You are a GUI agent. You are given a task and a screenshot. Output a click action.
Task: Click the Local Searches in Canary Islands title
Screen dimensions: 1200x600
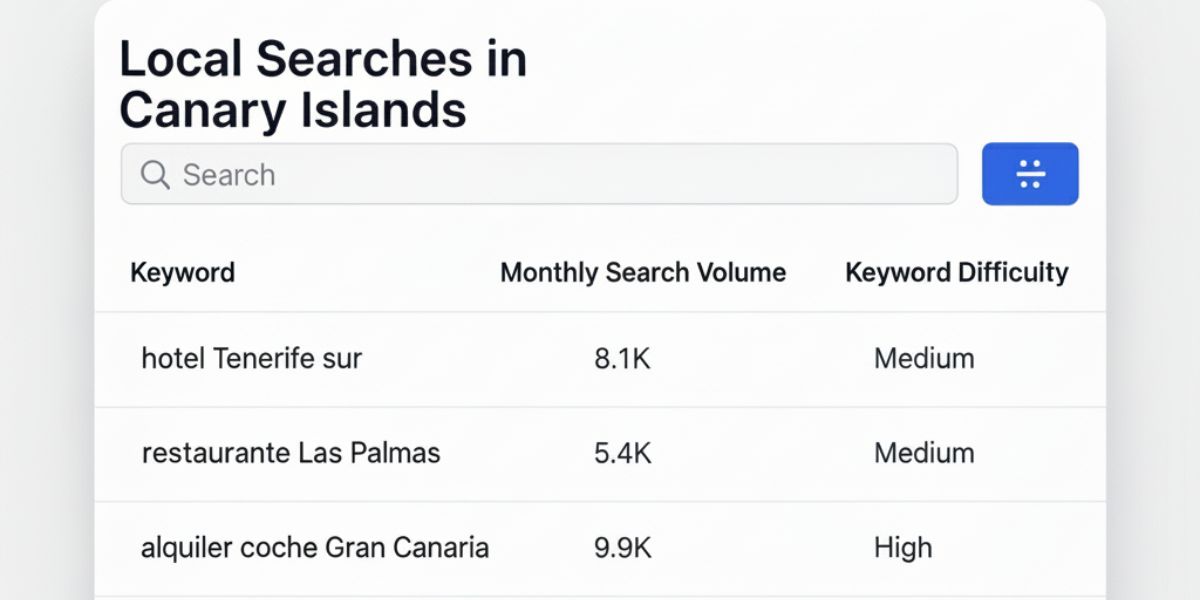point(323,84)
